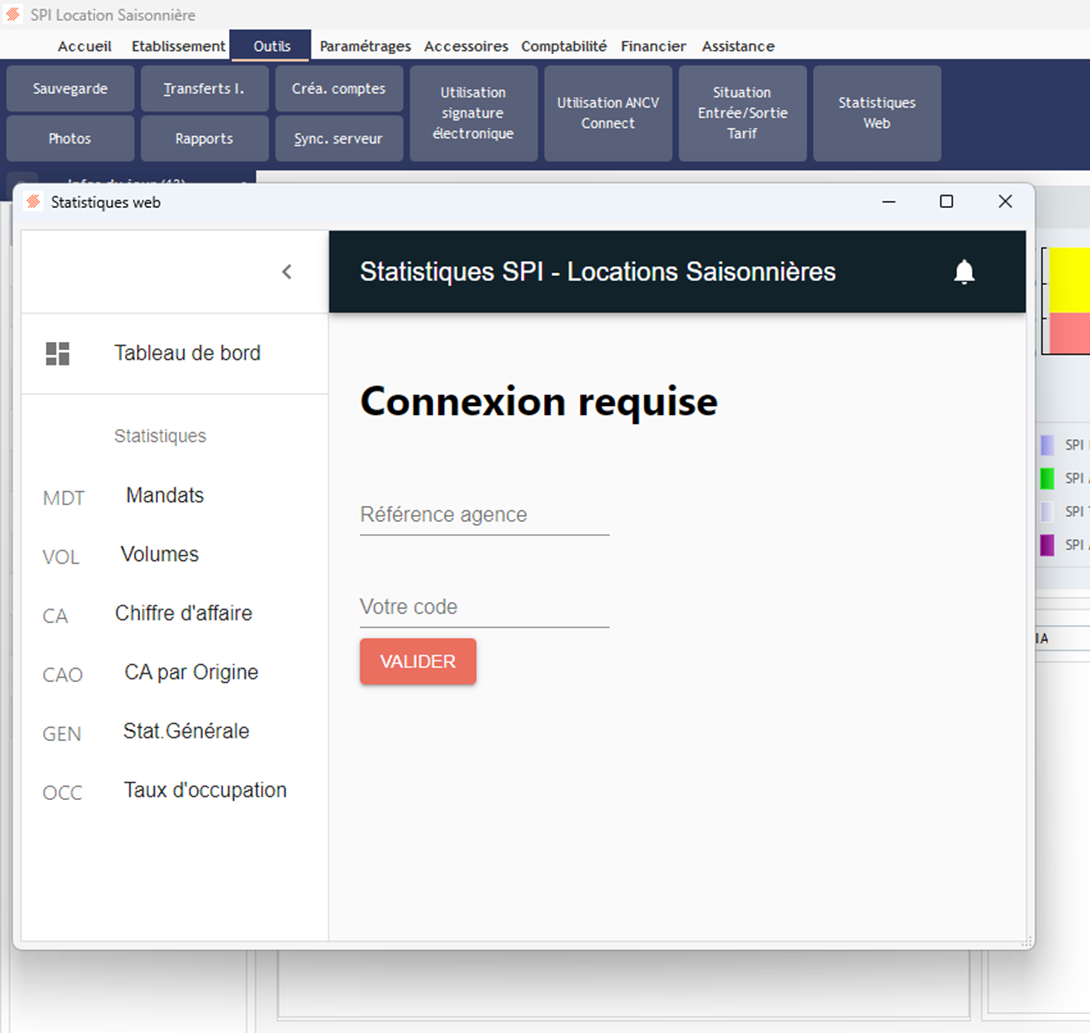
Task: Focus the Référence agence input field
Action: pos(485,515)
